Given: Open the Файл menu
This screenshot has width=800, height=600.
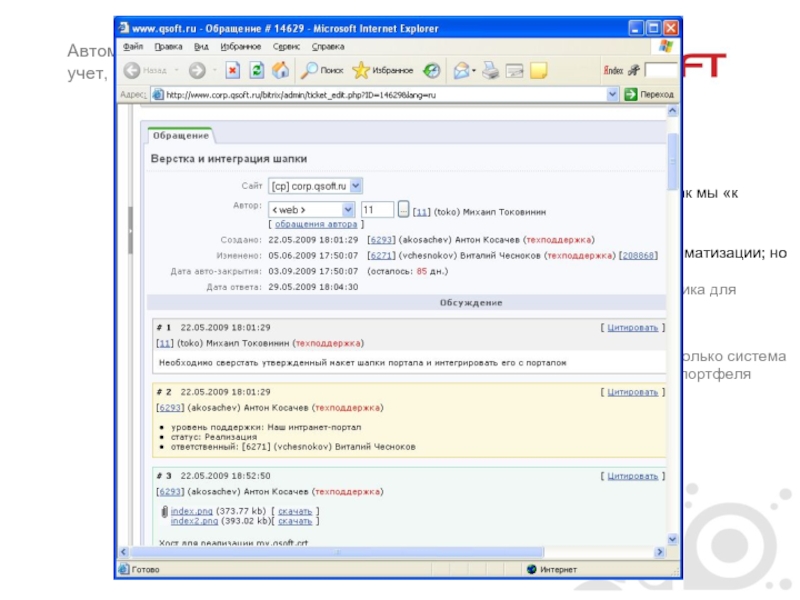Looking at the screenshot, I should pos(133,46).
